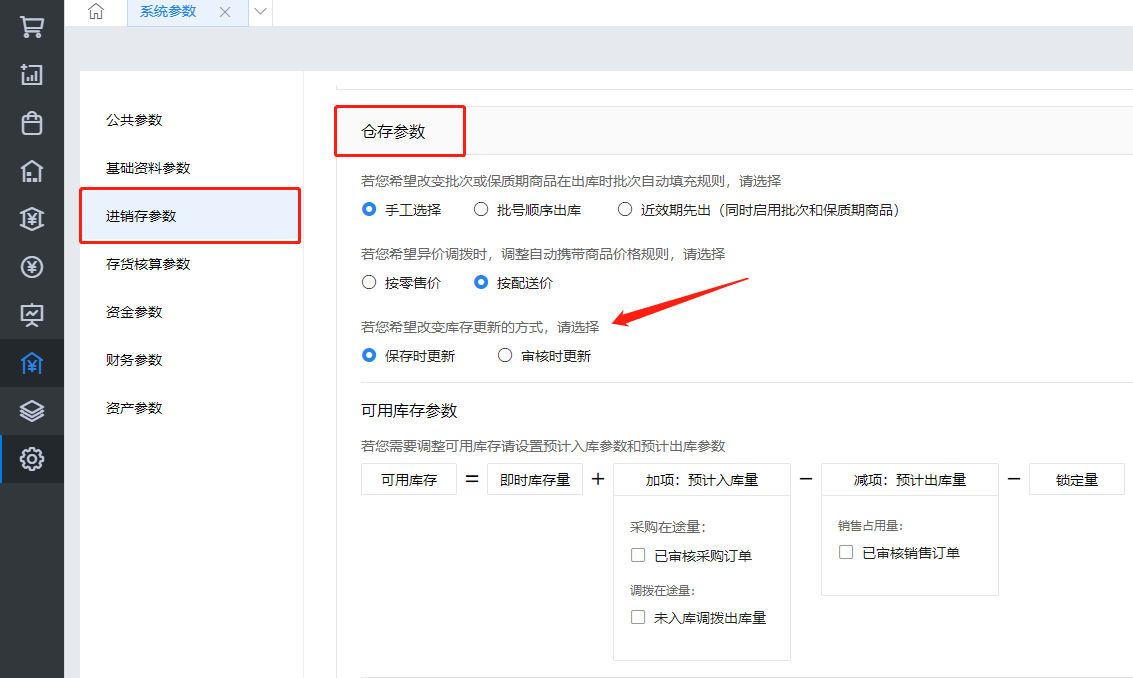This screenshot has width=1133, height=678.
Task: Close the 系统参数 tab
Action: coord(225,12)
